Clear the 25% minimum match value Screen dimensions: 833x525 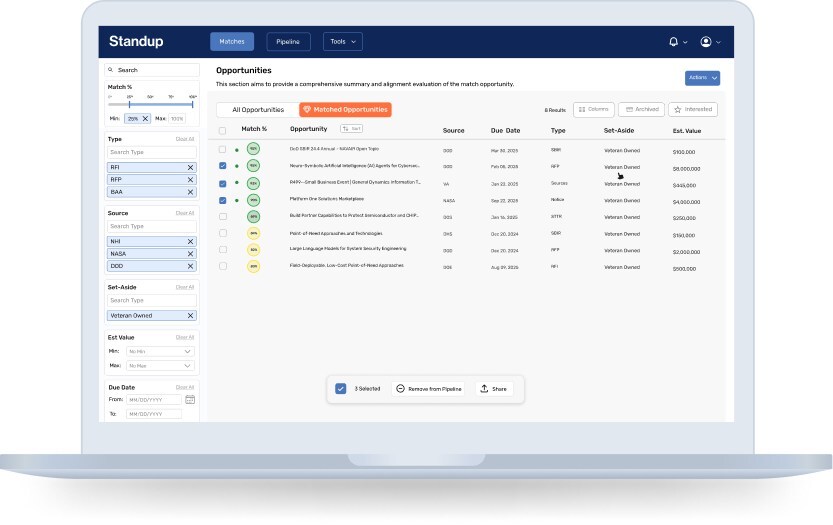coord(145,118)
